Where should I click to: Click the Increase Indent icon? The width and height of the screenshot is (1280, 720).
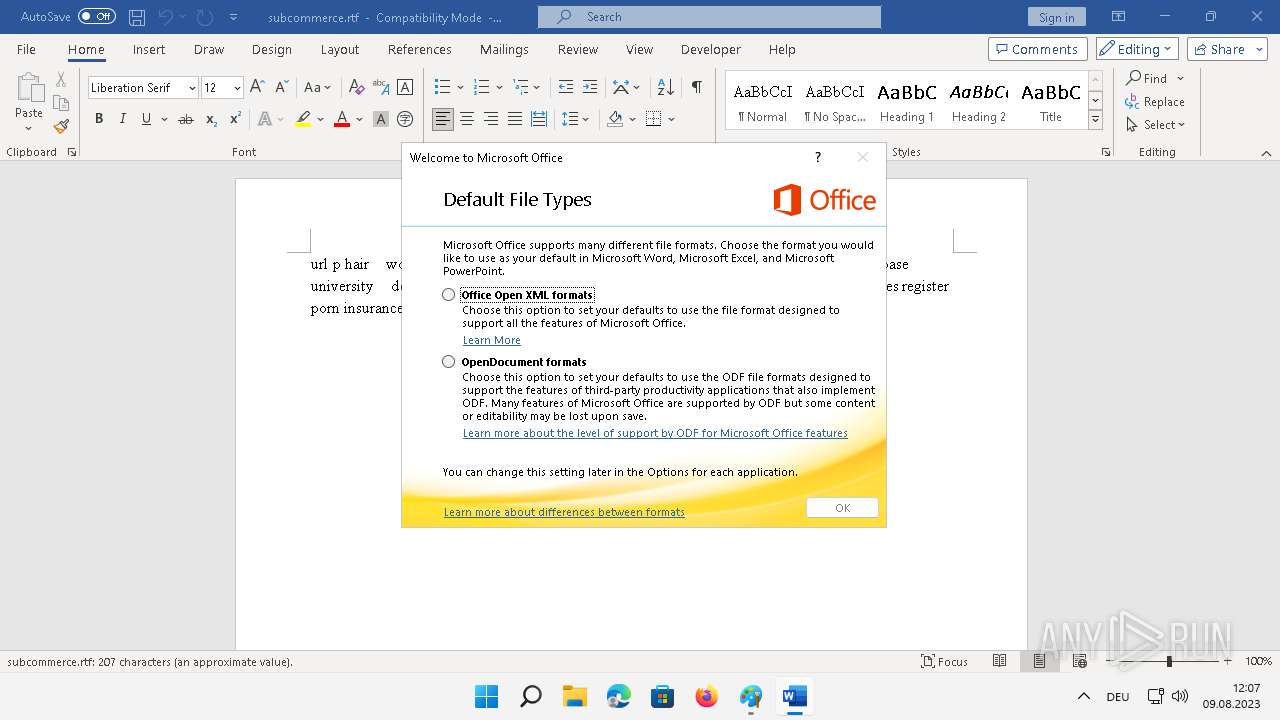pos(590,88)
